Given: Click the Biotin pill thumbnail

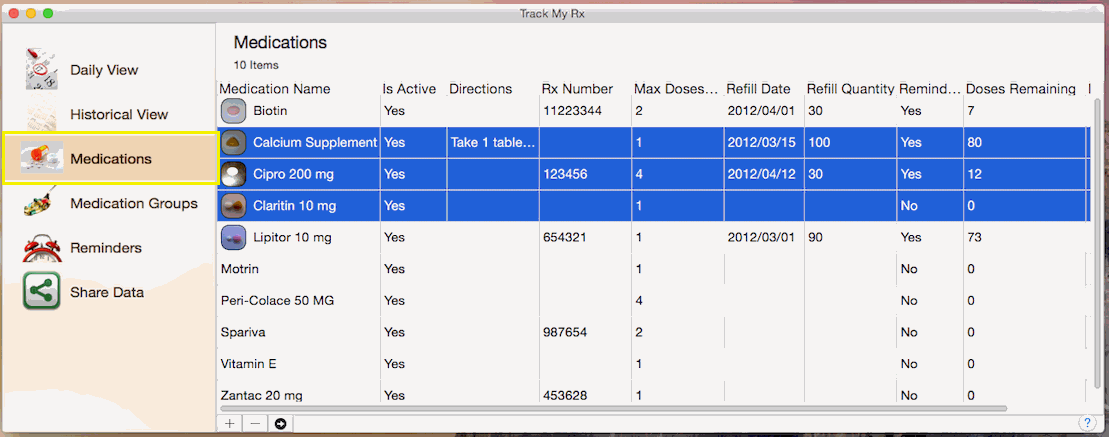Looking at the screenshot, I should tap(233, 111).
